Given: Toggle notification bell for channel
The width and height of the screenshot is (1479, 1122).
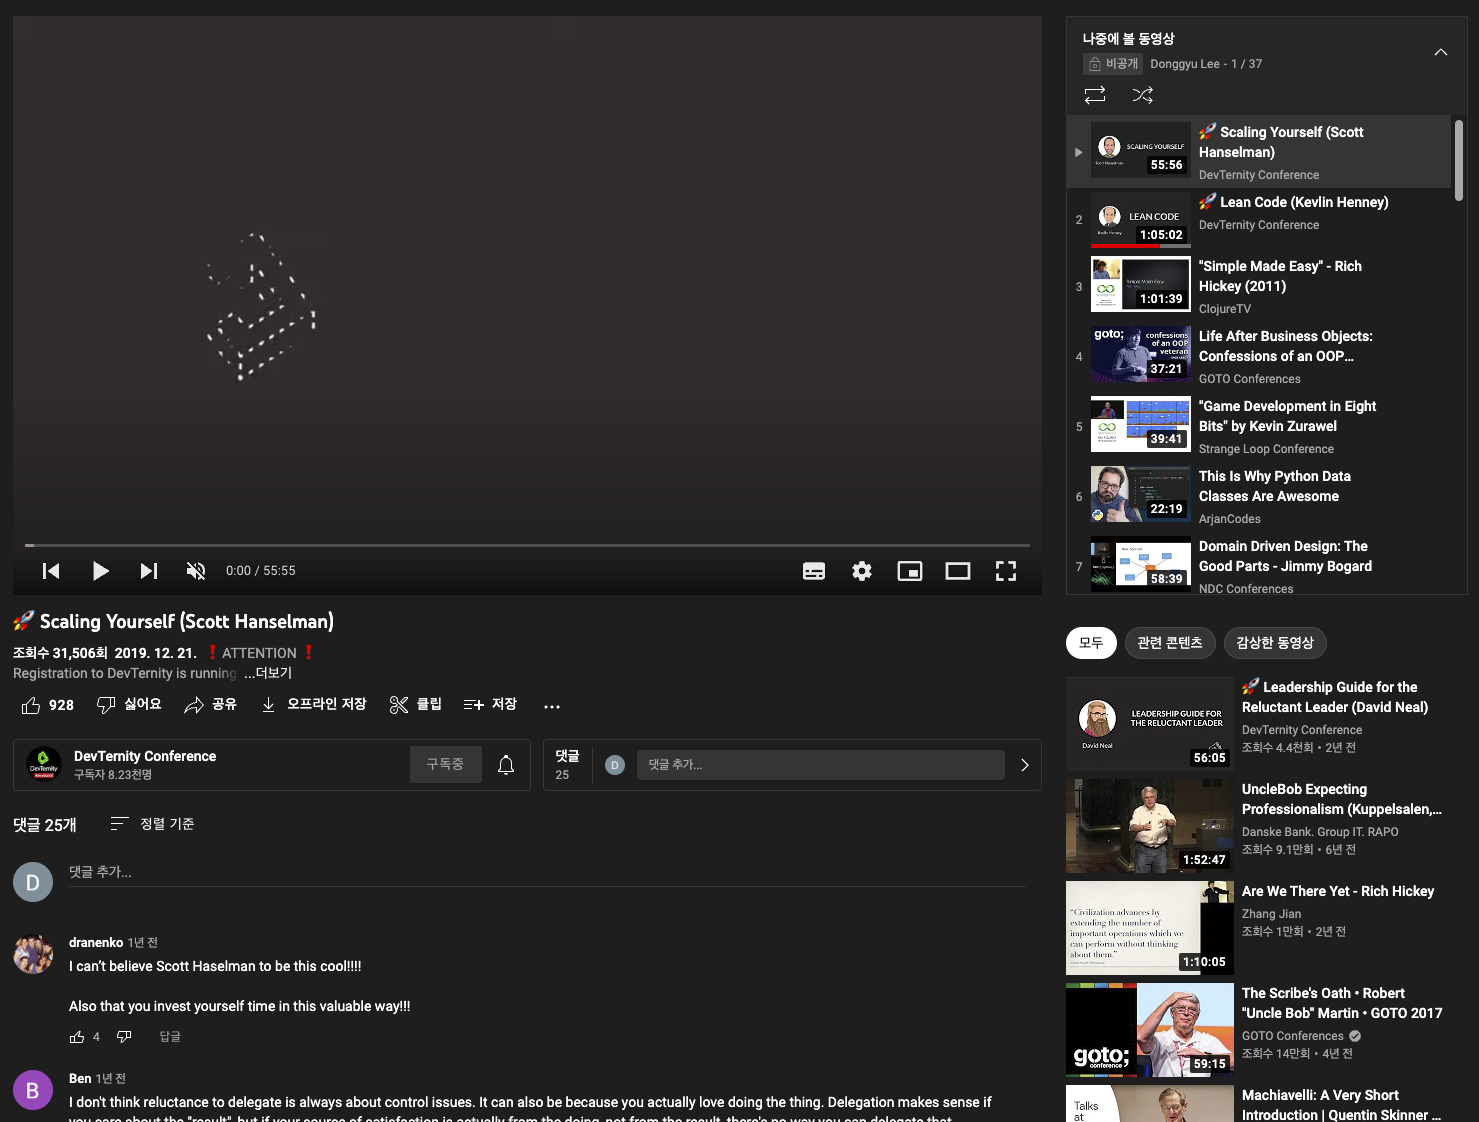Looking at the screenshot, I should (x=506, y=765).
